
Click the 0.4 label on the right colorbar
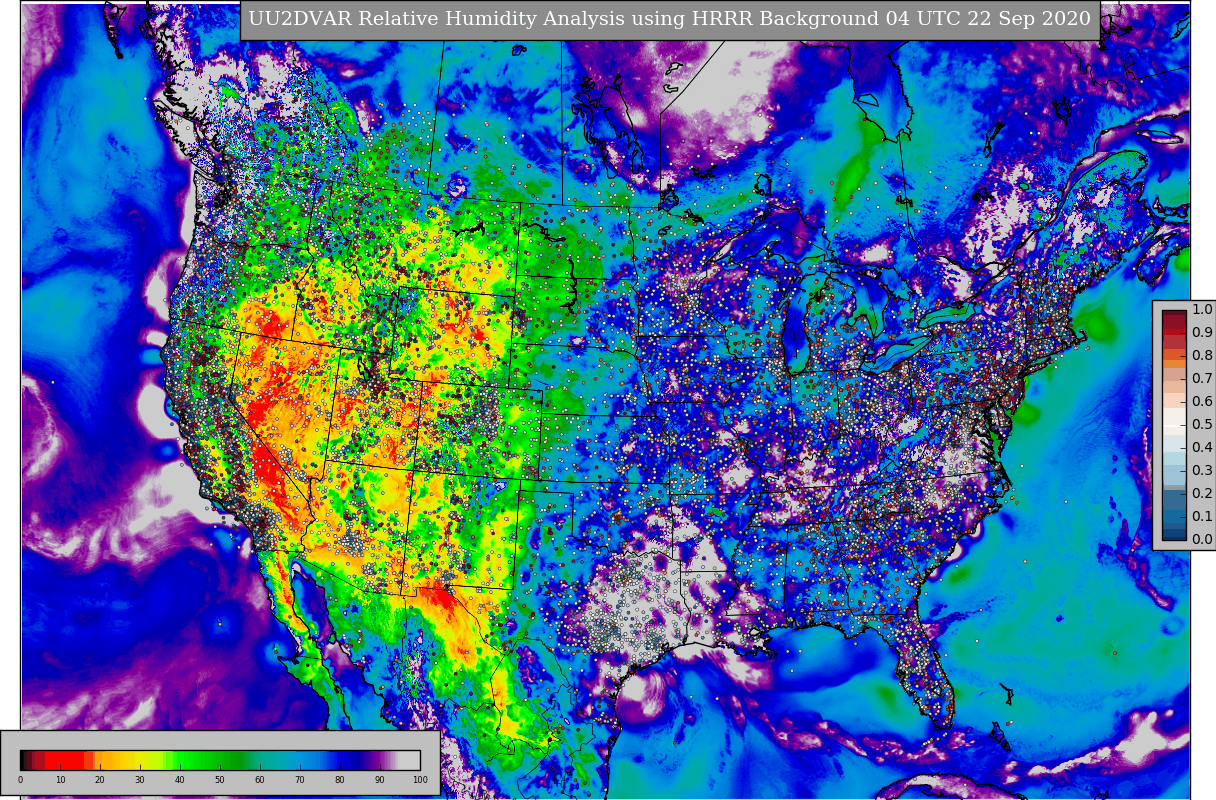click(1201, 448)
